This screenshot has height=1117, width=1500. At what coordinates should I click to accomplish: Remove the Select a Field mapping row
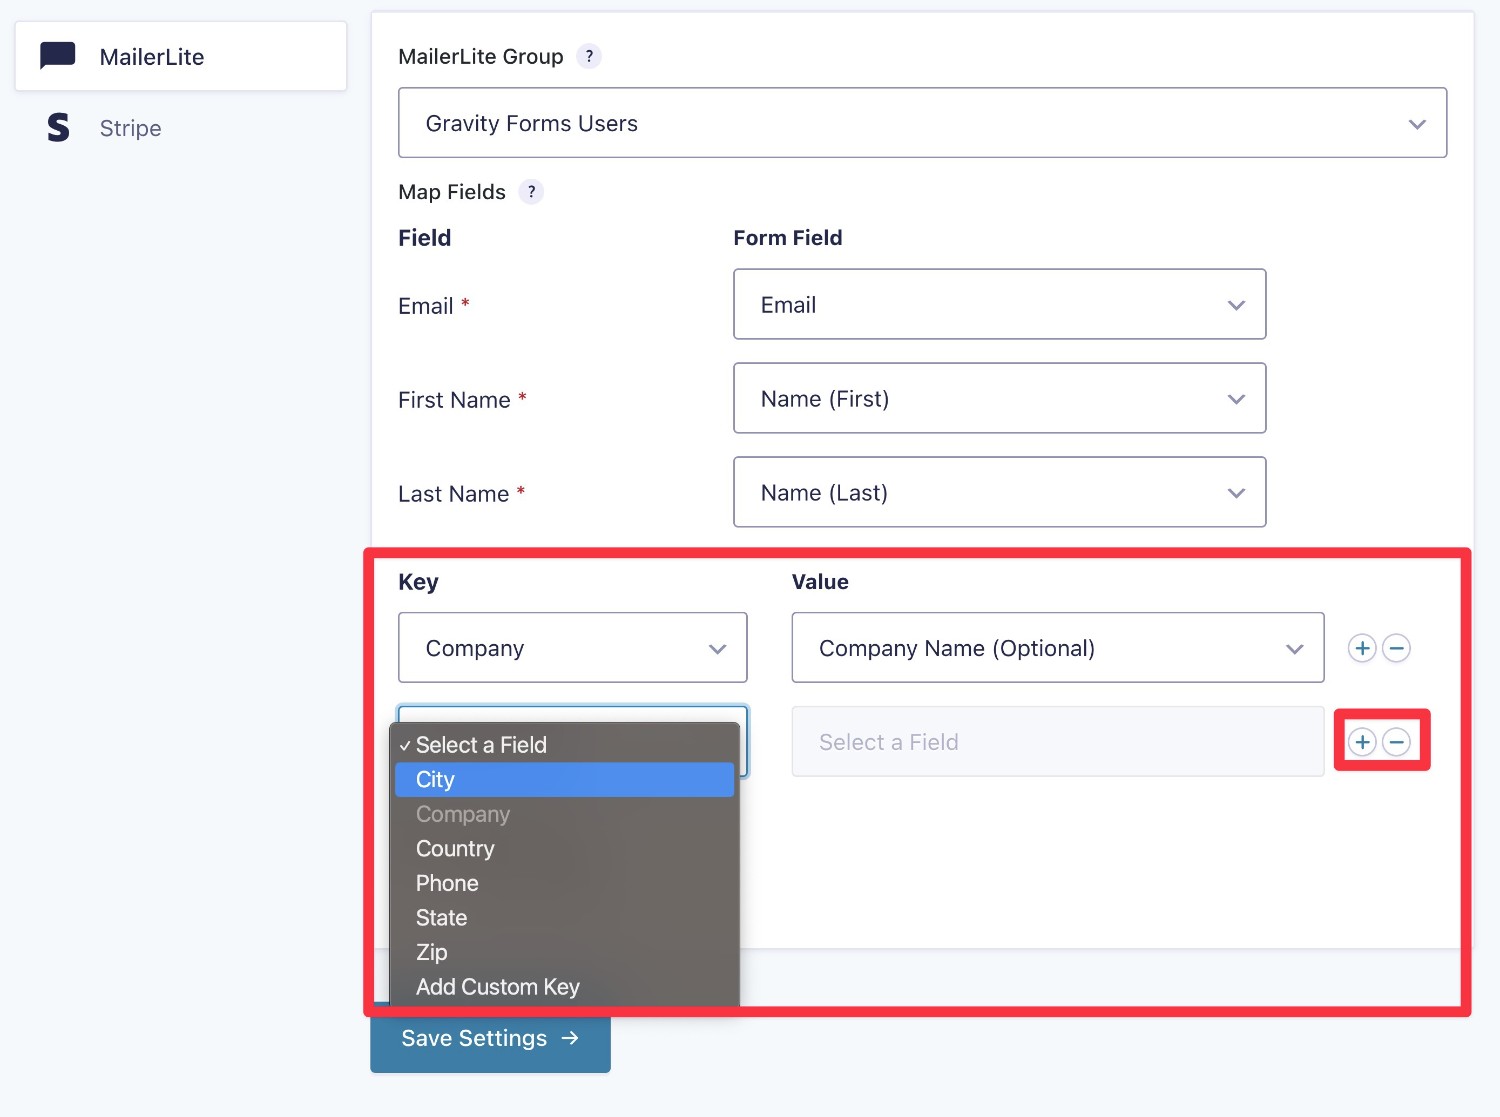(x=1397, y=742)
